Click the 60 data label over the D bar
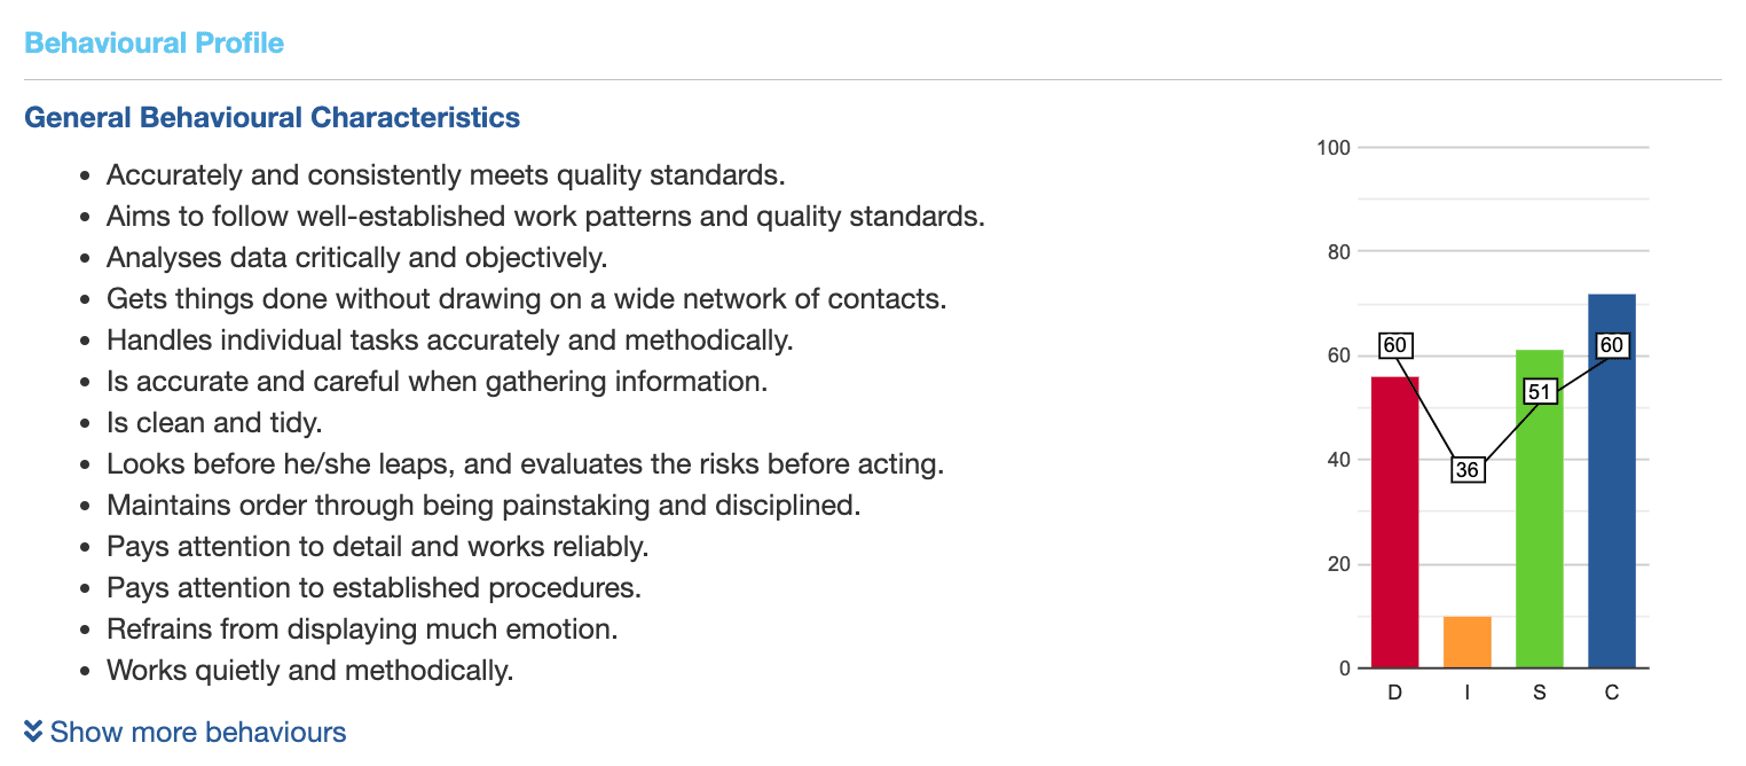This screenshot has width=1746, height=766. tap(1395, 346)
